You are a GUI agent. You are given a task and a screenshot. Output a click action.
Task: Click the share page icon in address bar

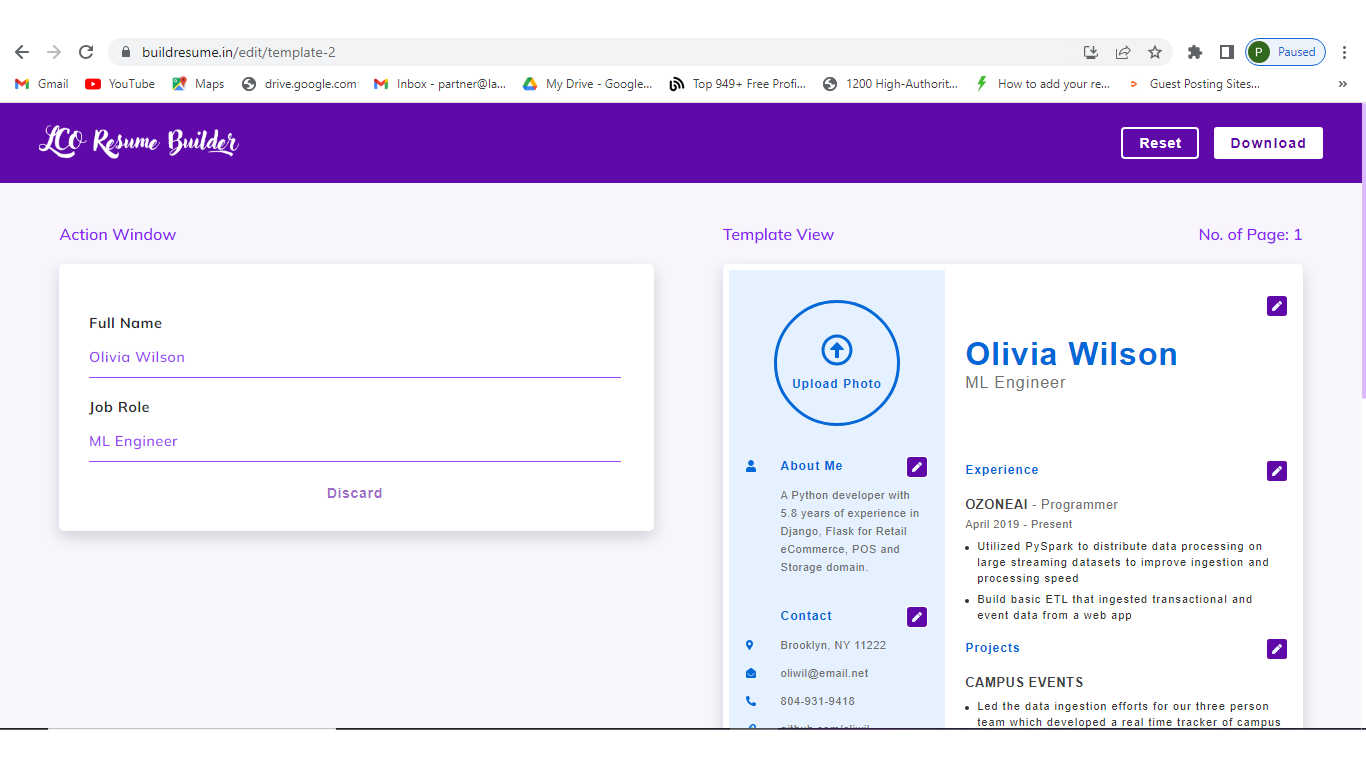pyautogui.click(x=1123, y=52)
